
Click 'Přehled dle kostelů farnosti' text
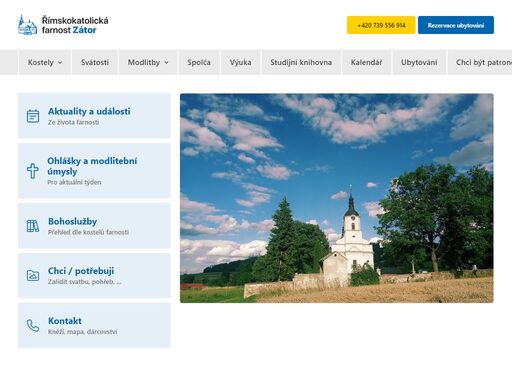pyautogui.click(x=88, y=232)
